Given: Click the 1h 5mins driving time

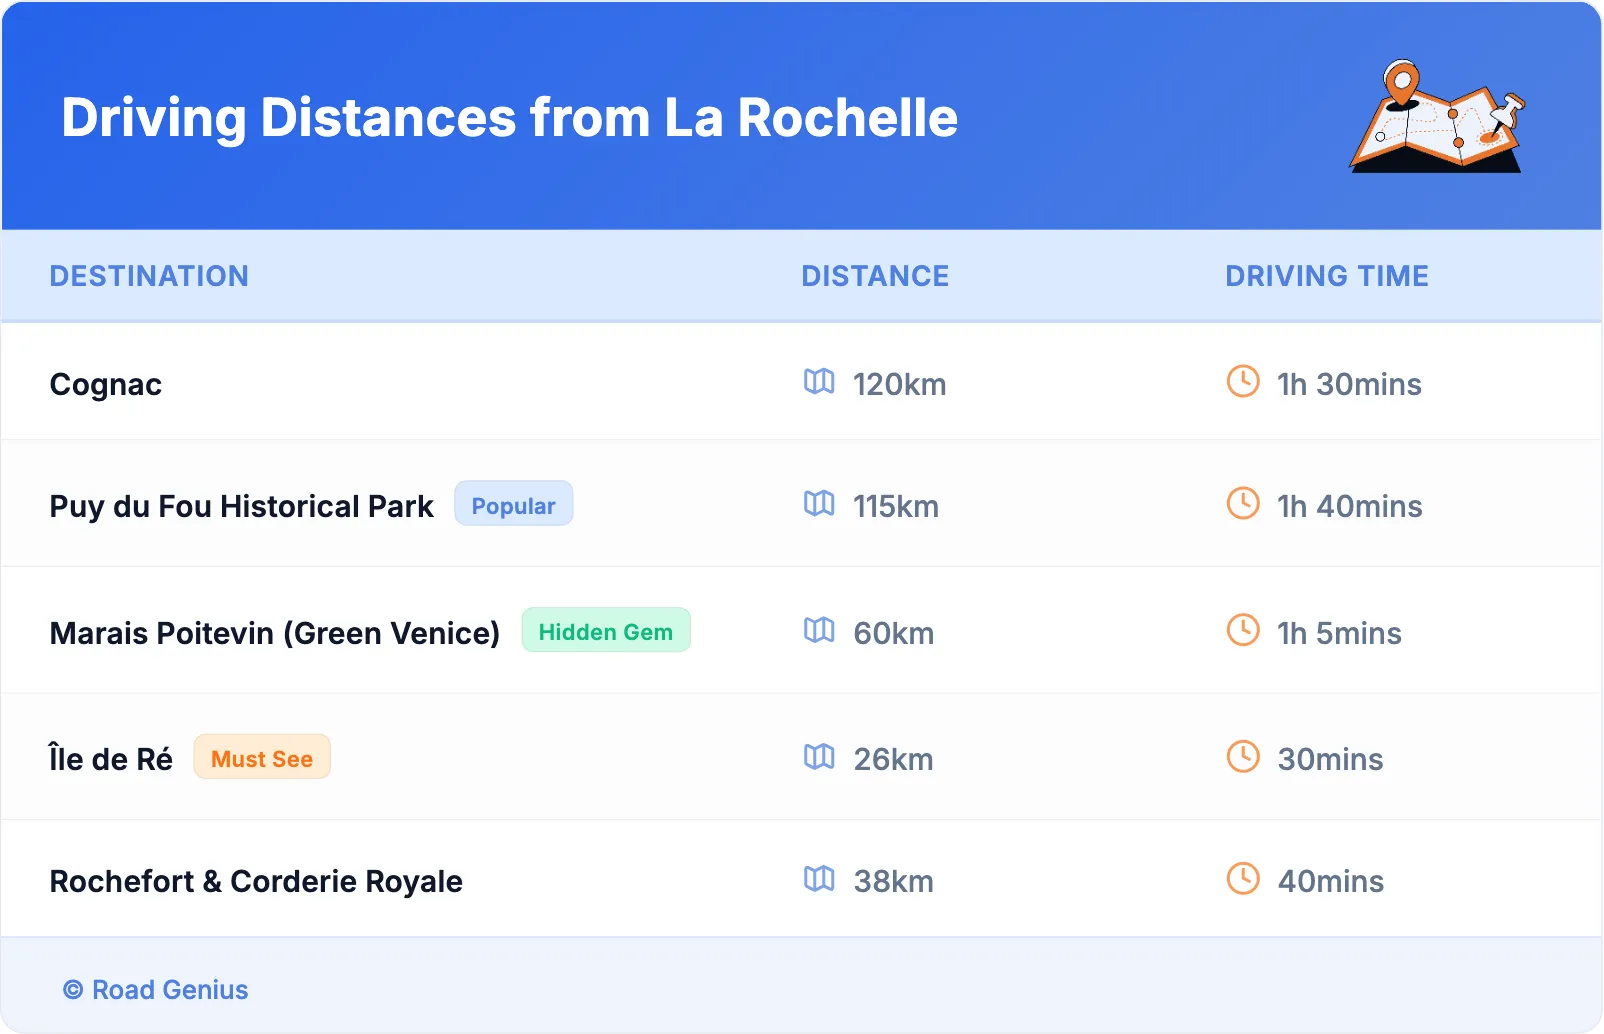Looking at the screenshot, I should 1340,634.
